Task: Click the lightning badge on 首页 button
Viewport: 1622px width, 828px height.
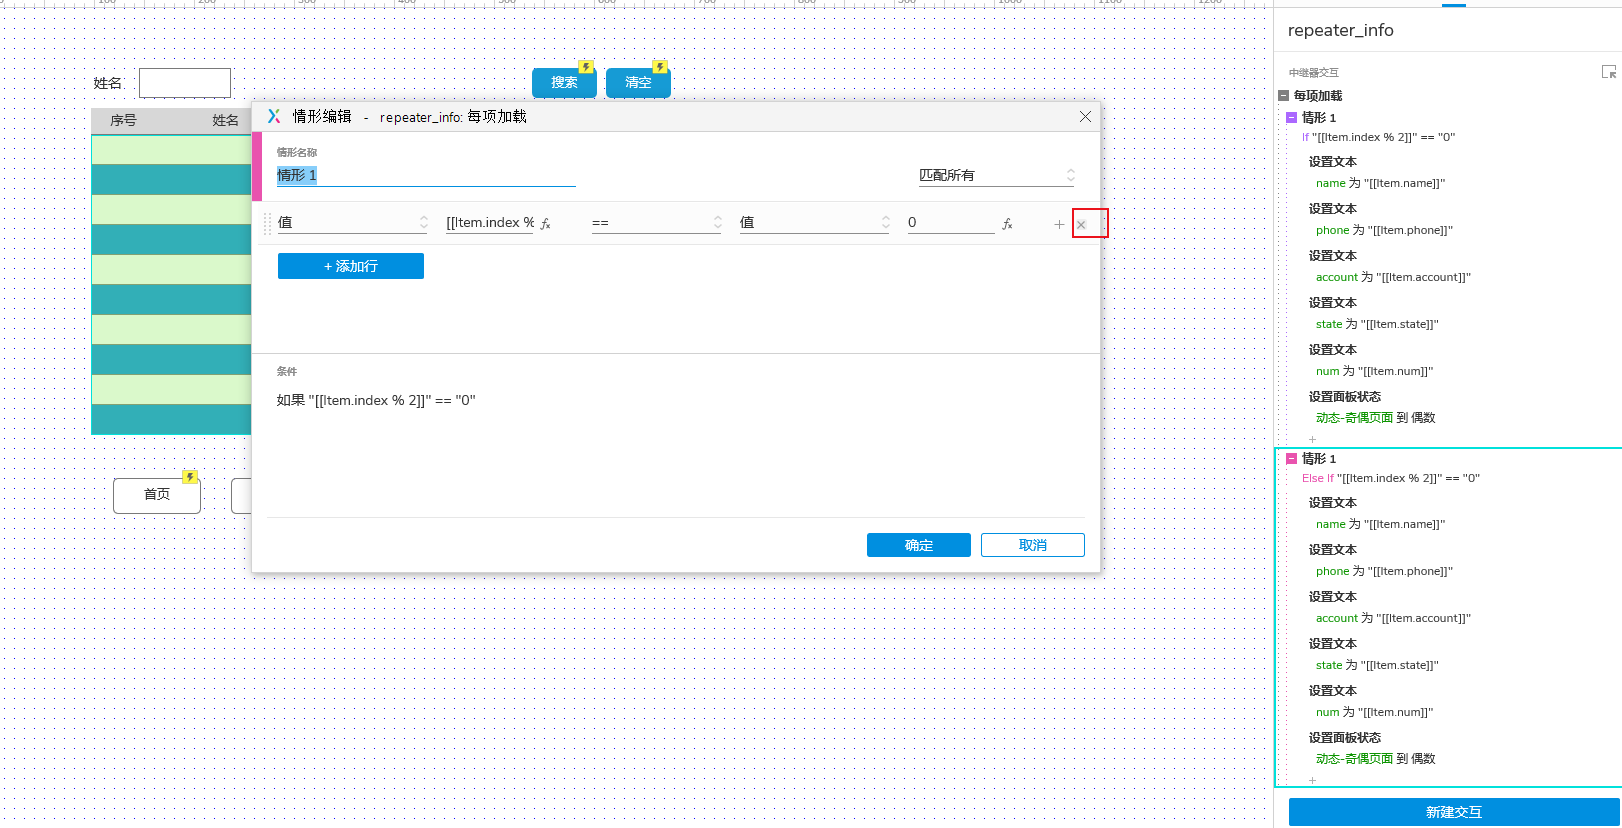Action: click(190, 477)
